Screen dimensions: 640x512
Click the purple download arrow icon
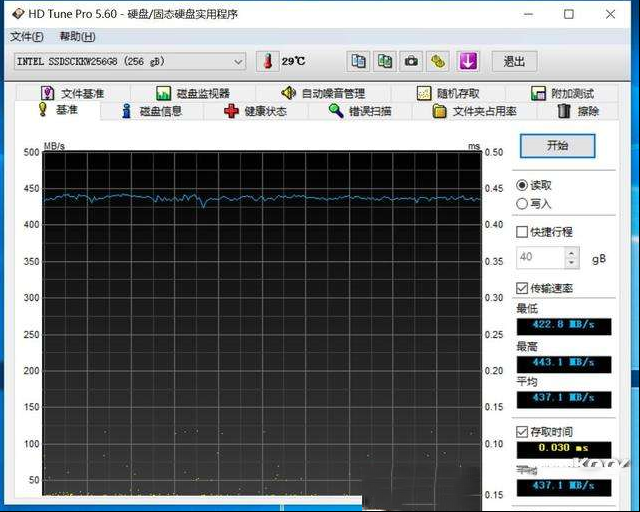click(x=468, y=62)
